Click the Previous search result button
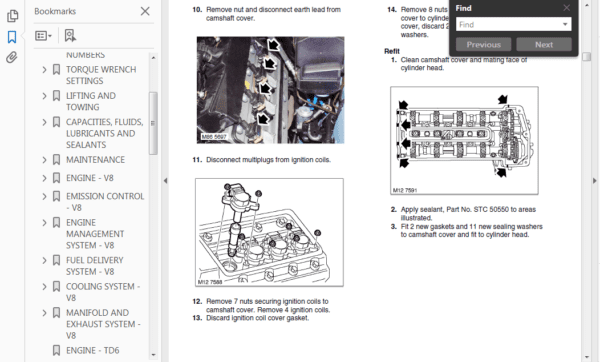This screenshot has width=600, height=362. (483, 44)
